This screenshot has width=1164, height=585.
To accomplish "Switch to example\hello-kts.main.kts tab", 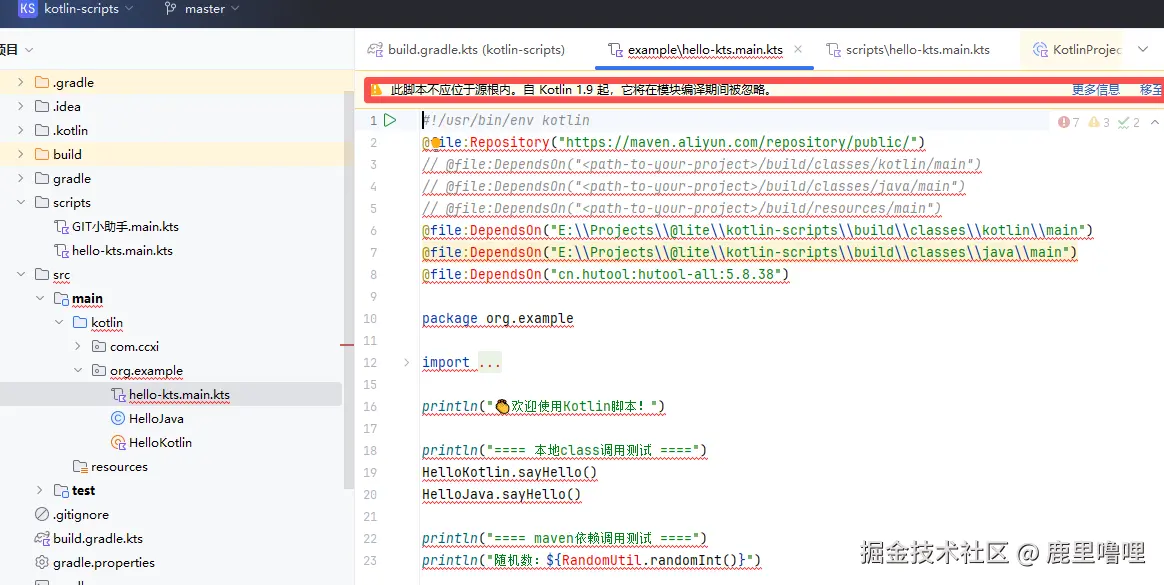I will pos(705,50).
